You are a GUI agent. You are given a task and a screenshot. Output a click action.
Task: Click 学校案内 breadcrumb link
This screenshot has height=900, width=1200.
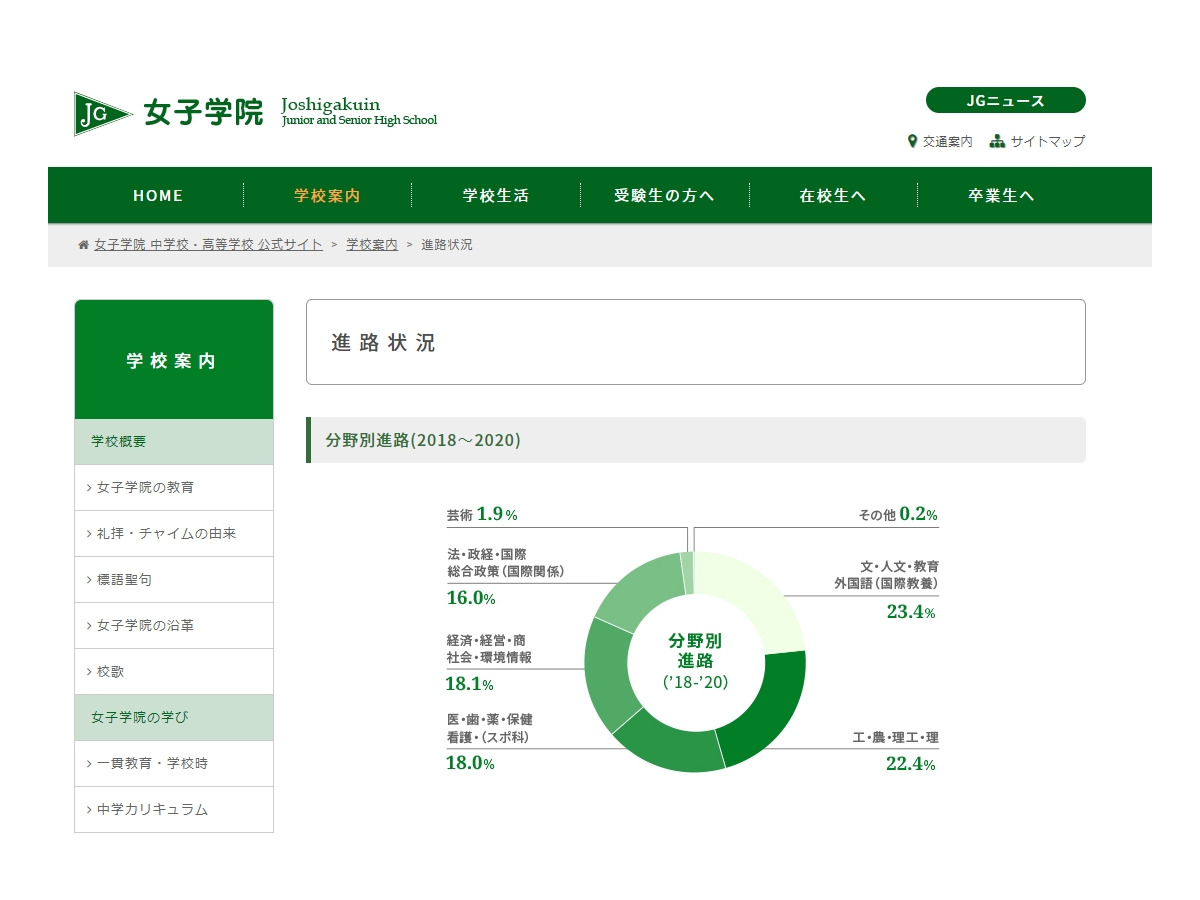[372, 245]
